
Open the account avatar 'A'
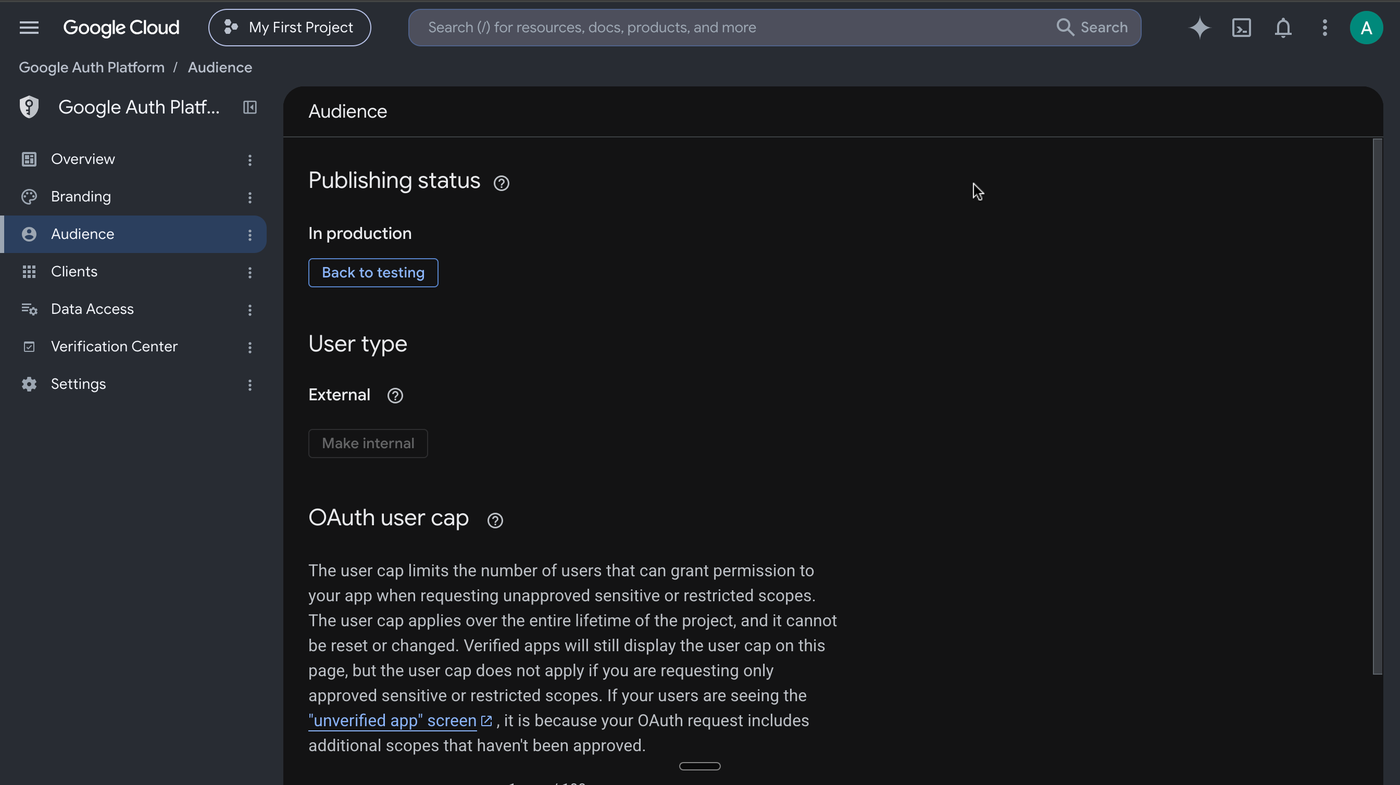pyautogui.click(x=1366, y=28)
